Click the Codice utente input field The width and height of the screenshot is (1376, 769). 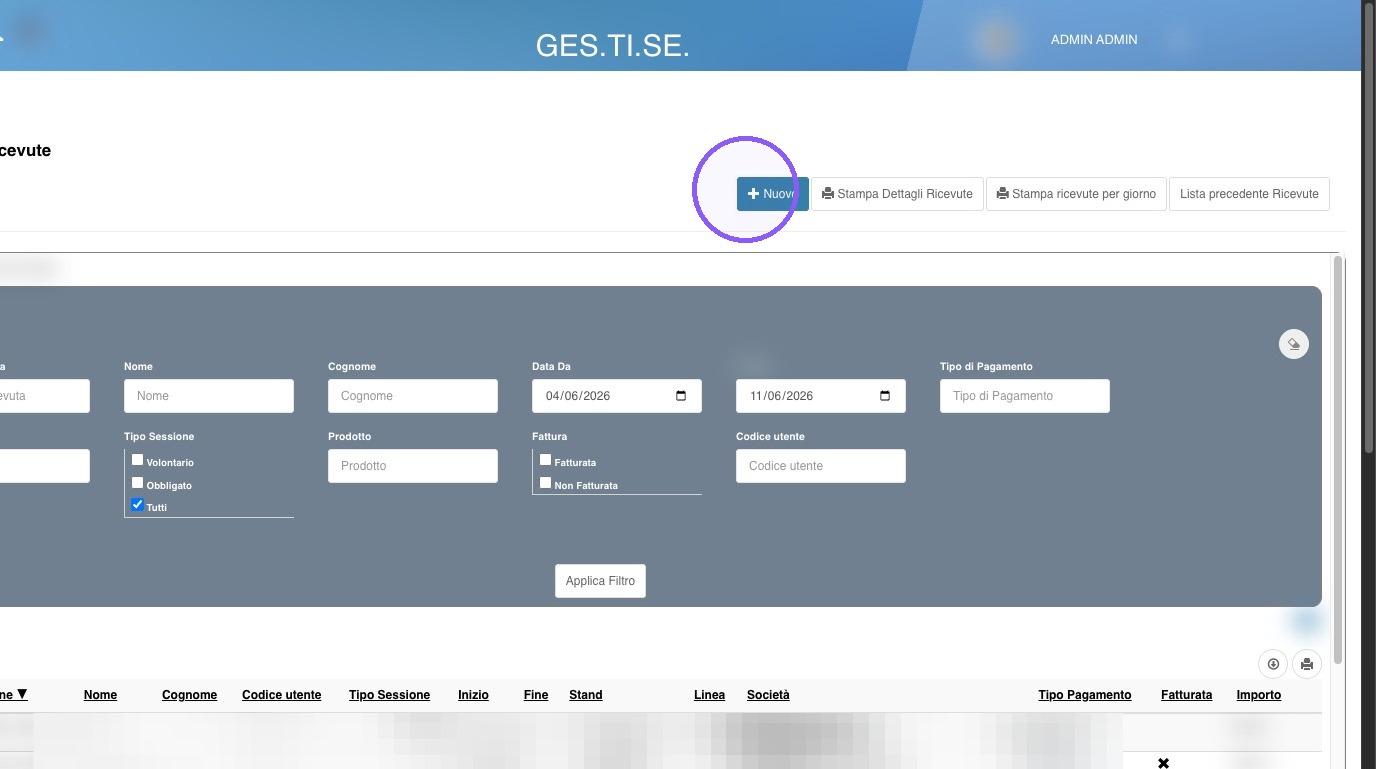pyautogui.click(x=821, y=466)
